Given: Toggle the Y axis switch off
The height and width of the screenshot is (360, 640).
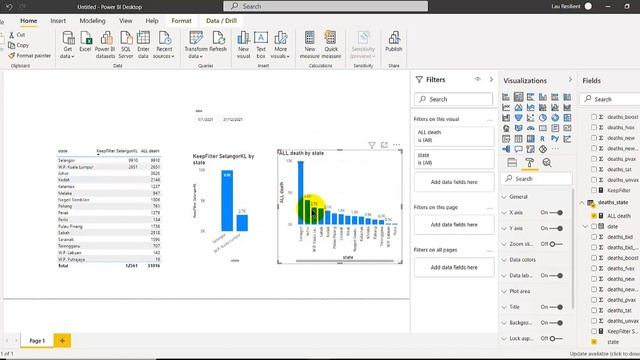Looking at the screenshot, I should point(557,228).
